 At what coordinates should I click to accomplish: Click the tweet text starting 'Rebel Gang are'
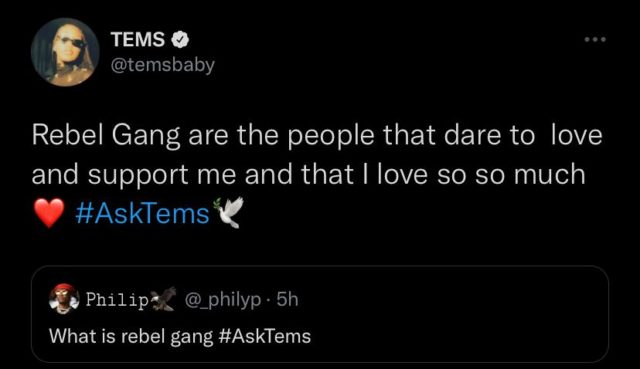pos(317,175)
